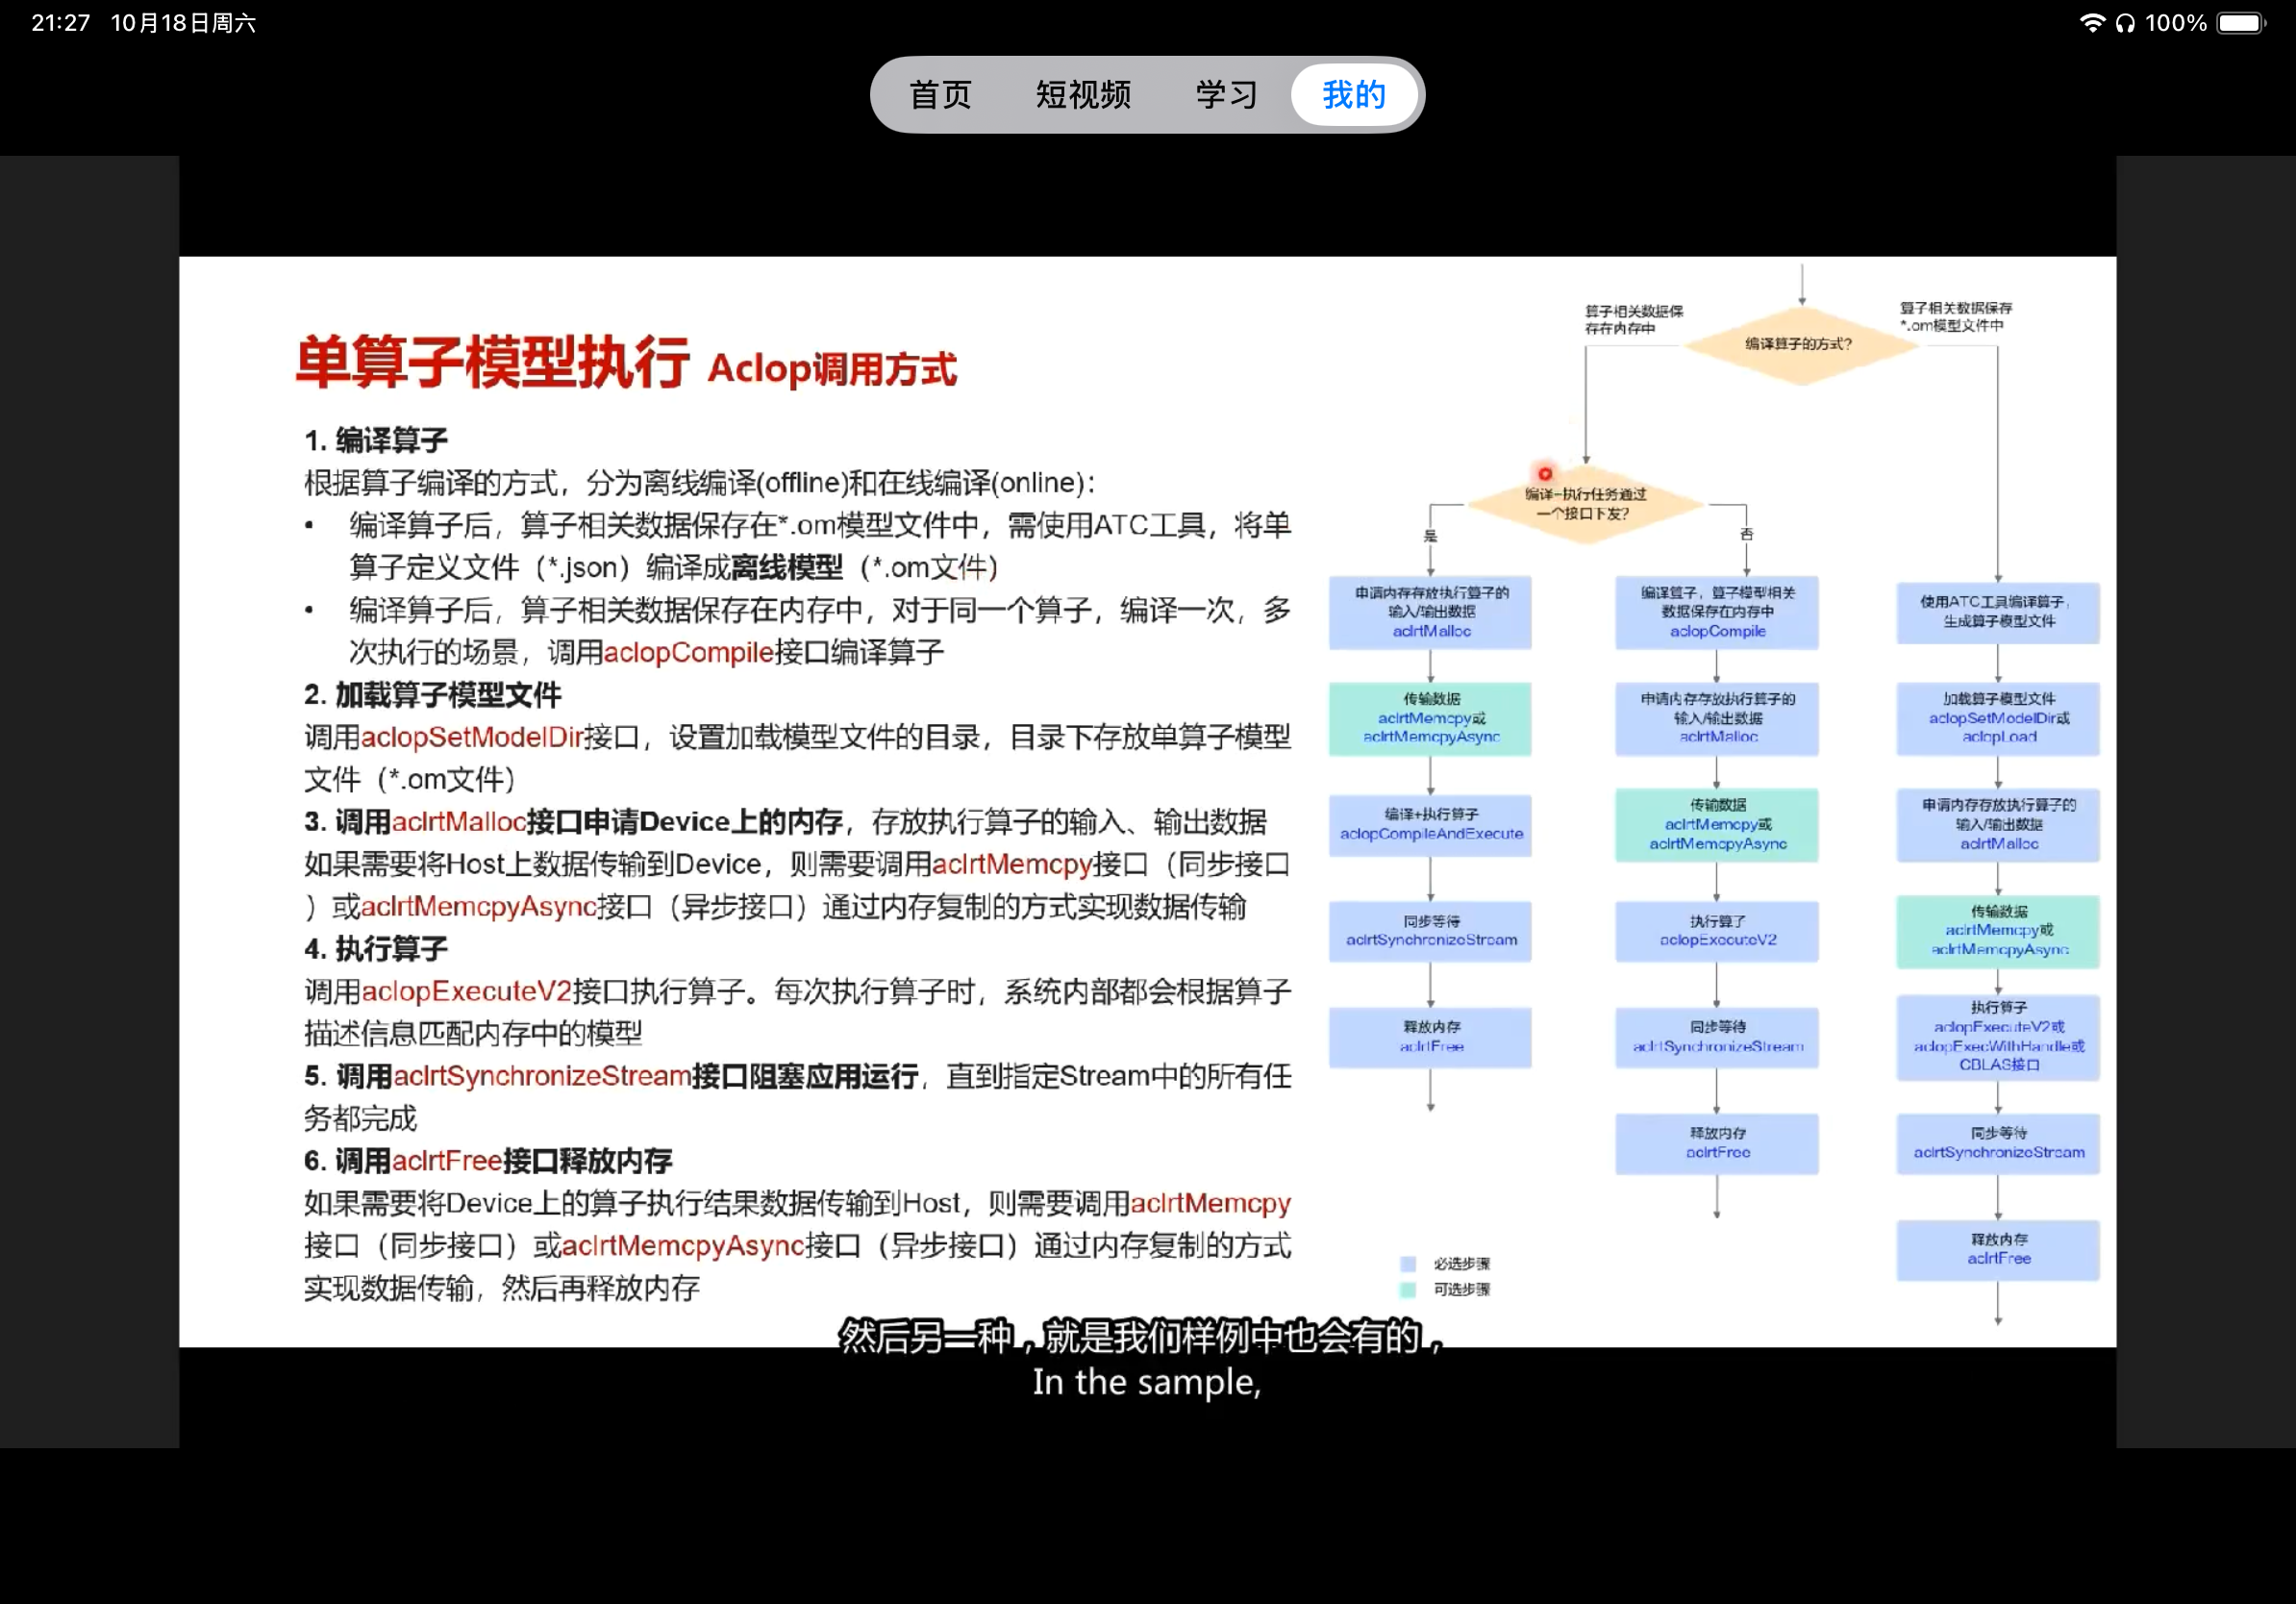Open the 短视频 tab
The width and height of the screenshot is (2296, 1604).
[x=1082, y=94]
